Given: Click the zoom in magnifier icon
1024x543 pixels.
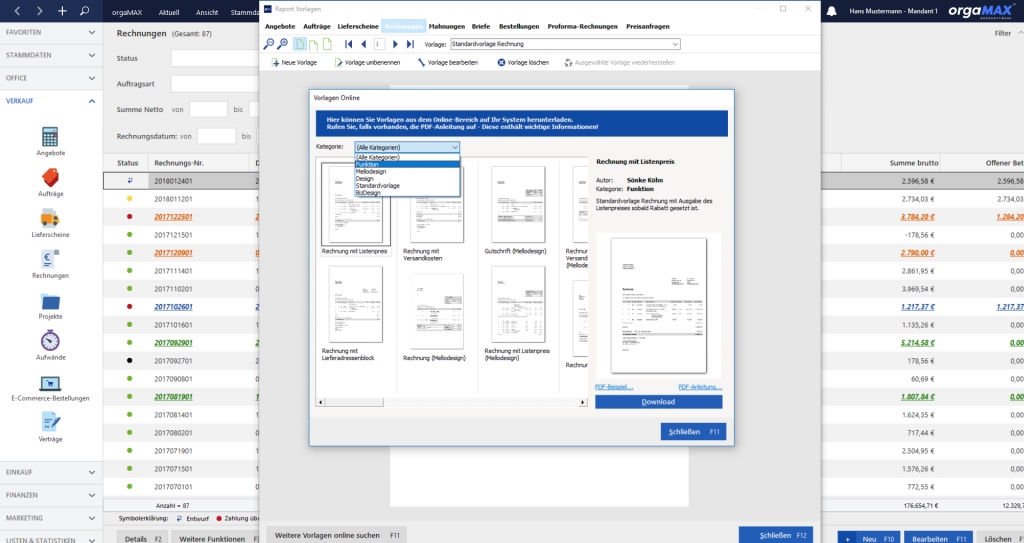Looking at the screenshot, I should pyautogui.click(x=283, y=44).
